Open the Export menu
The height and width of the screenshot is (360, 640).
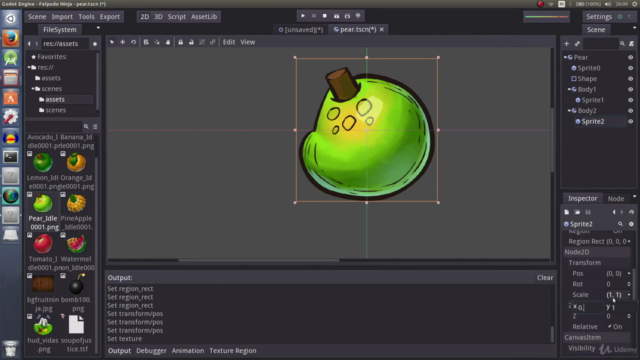110,17
